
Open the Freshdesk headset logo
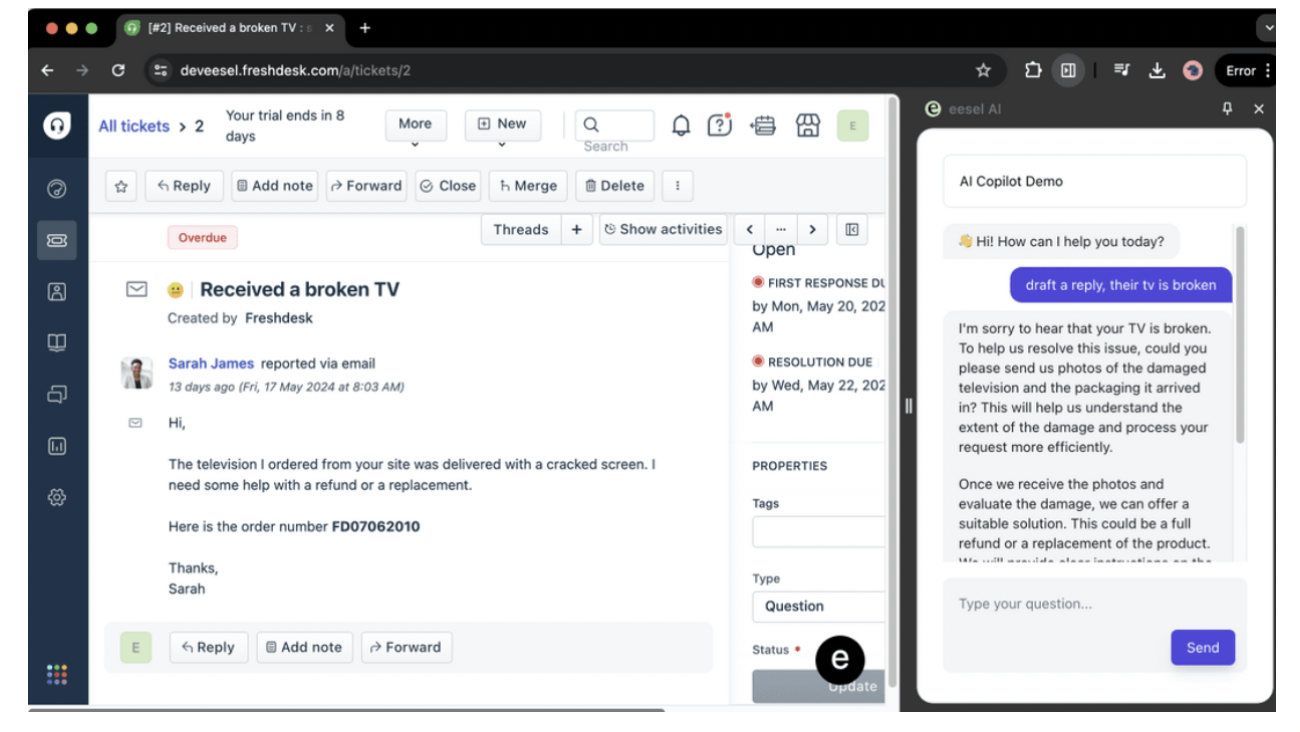click(x=57, y=125)
